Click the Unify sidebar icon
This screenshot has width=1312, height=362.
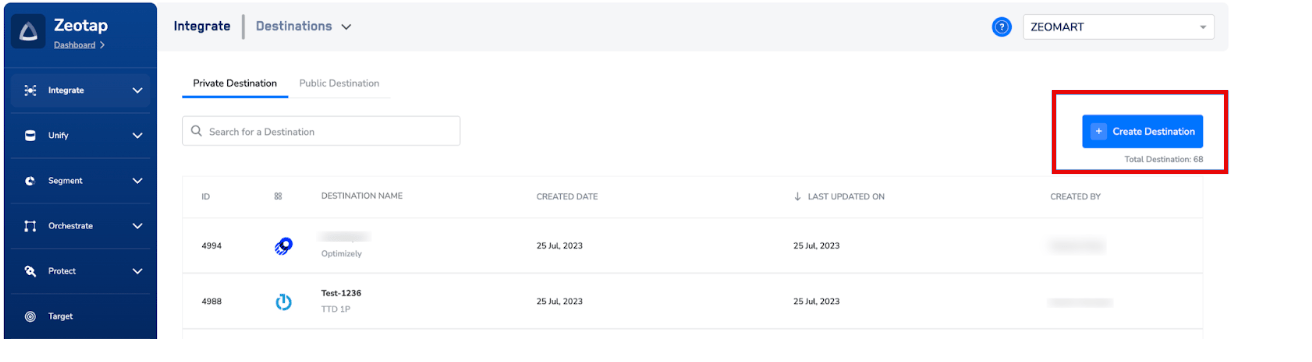[x=31, y=136]
